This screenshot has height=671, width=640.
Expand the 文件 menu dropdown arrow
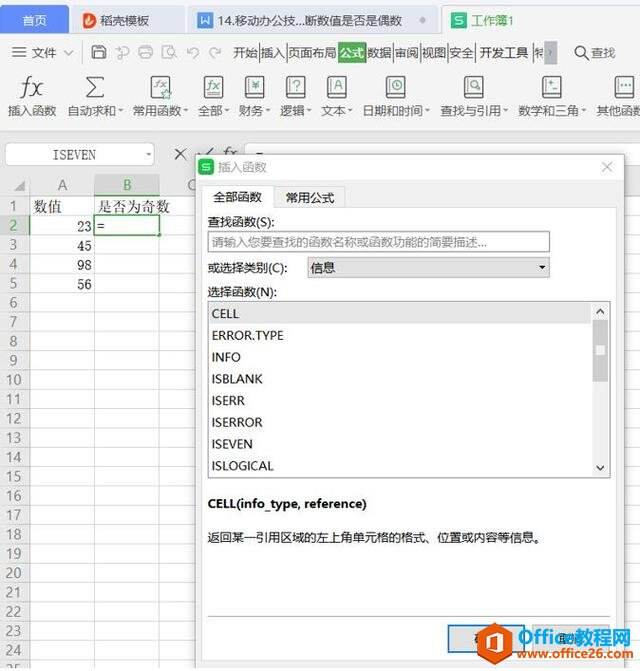(68, 53)
